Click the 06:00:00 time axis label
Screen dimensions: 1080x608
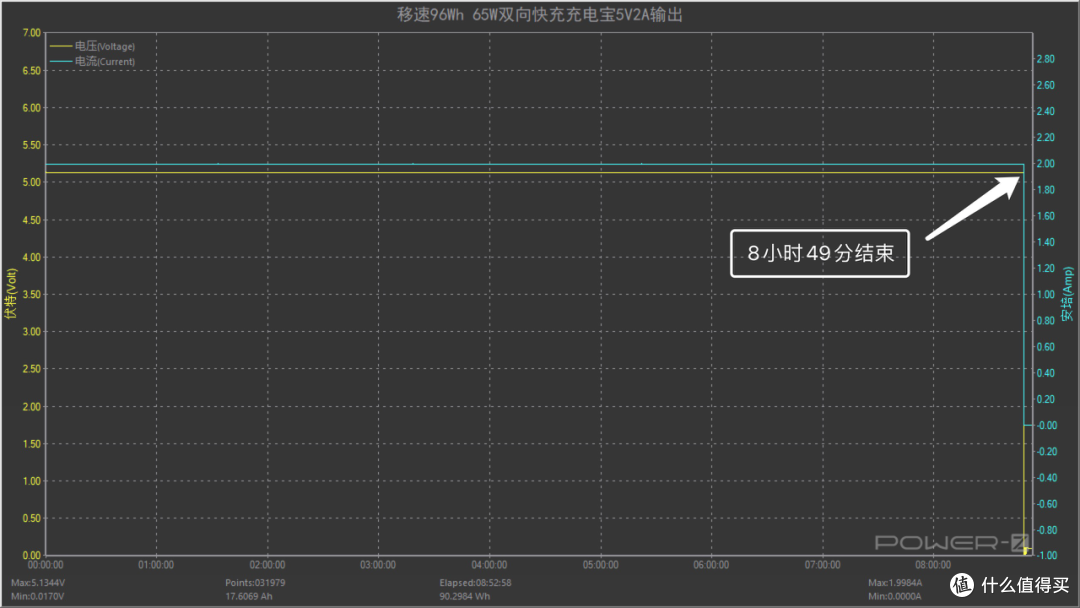tap(712, 565)
